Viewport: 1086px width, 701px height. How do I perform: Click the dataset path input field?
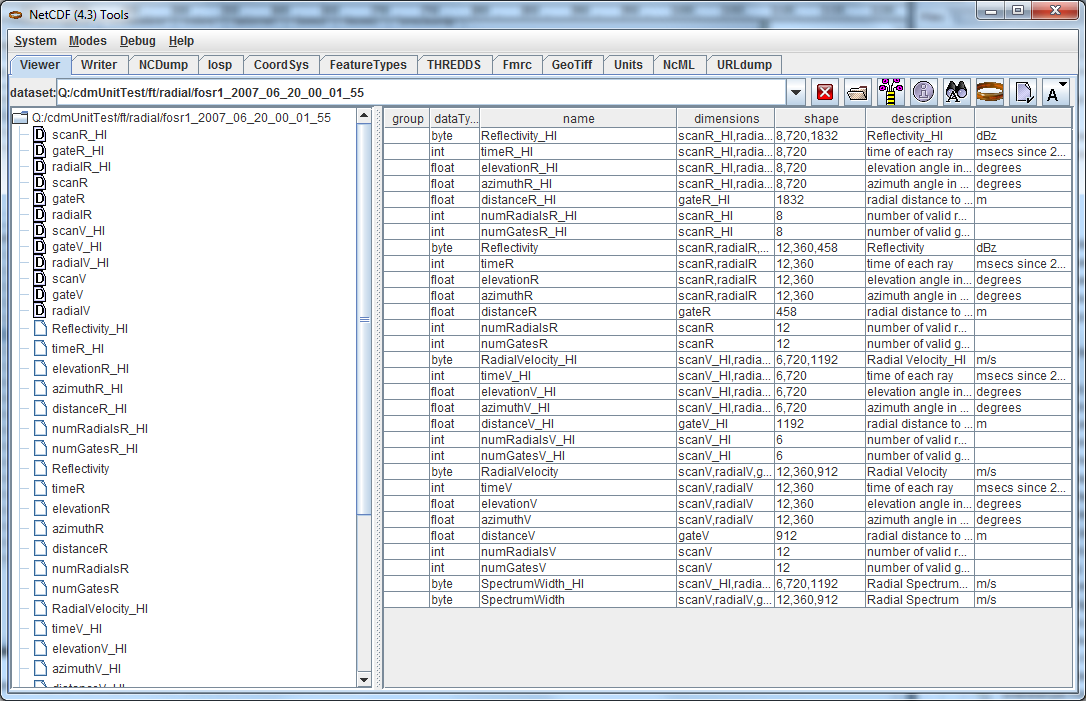(x=420, y=93)
